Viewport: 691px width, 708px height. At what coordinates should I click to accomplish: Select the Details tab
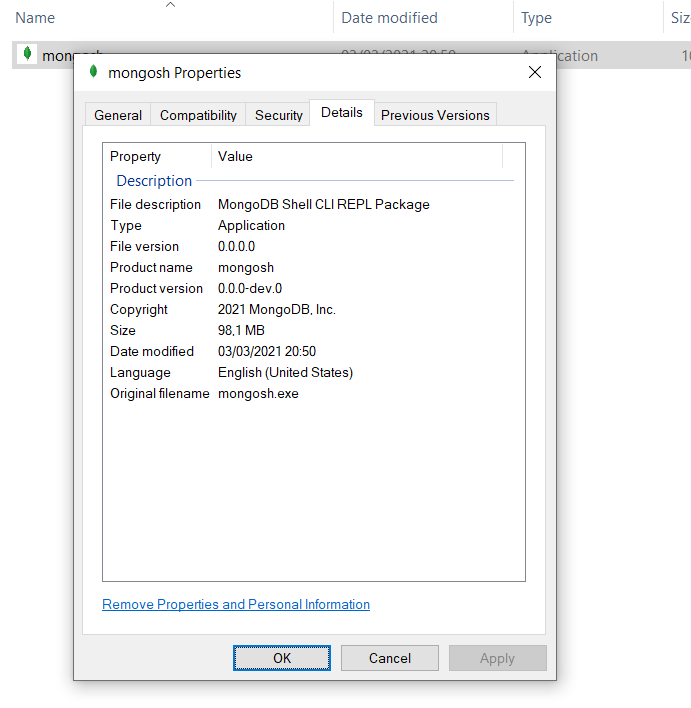tap(342, 112)
